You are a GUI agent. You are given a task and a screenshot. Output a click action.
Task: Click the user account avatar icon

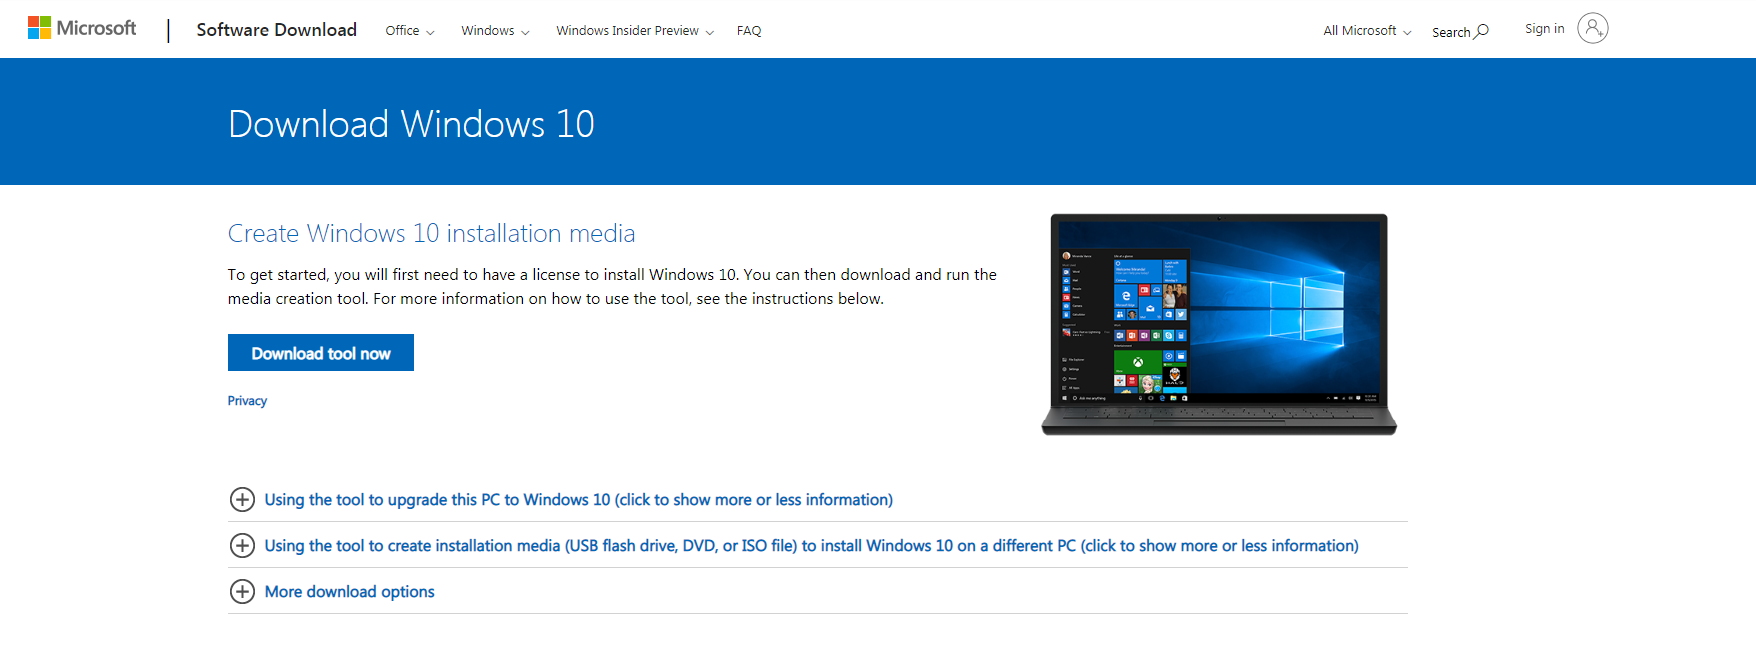tap(1593, 28)
